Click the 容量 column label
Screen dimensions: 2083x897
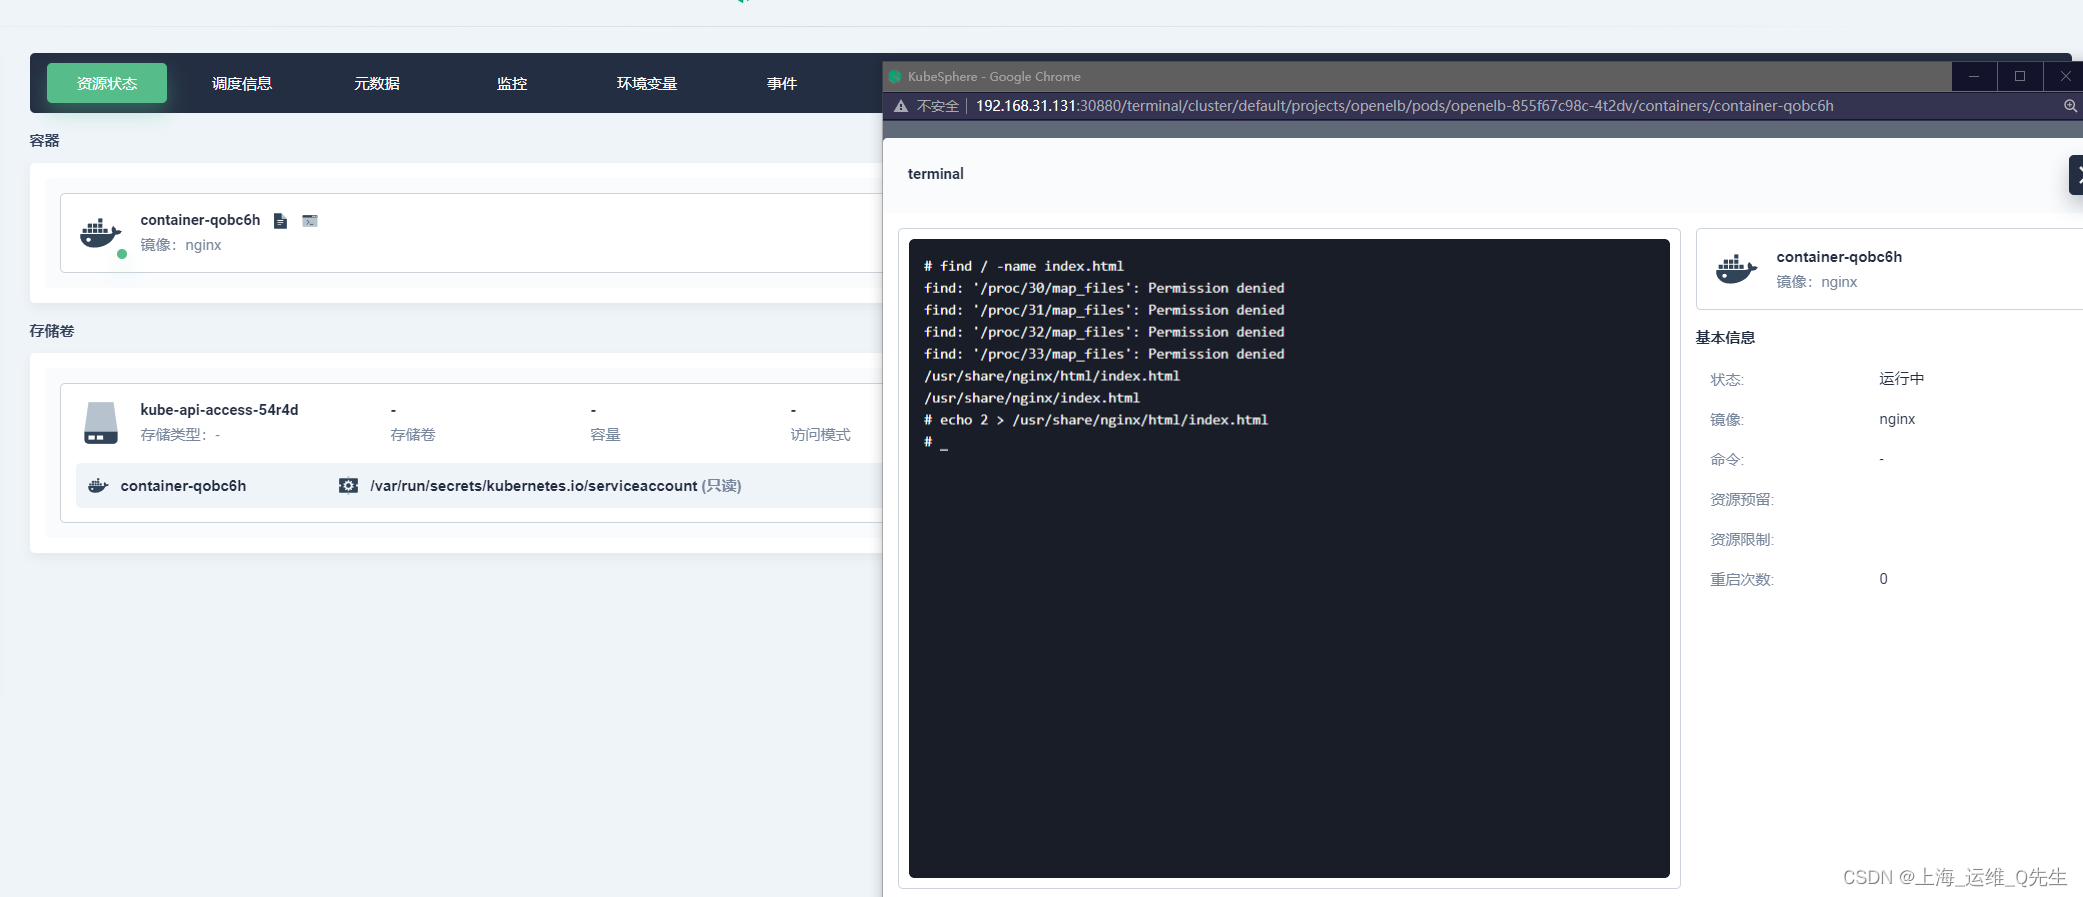coord(605,435)
